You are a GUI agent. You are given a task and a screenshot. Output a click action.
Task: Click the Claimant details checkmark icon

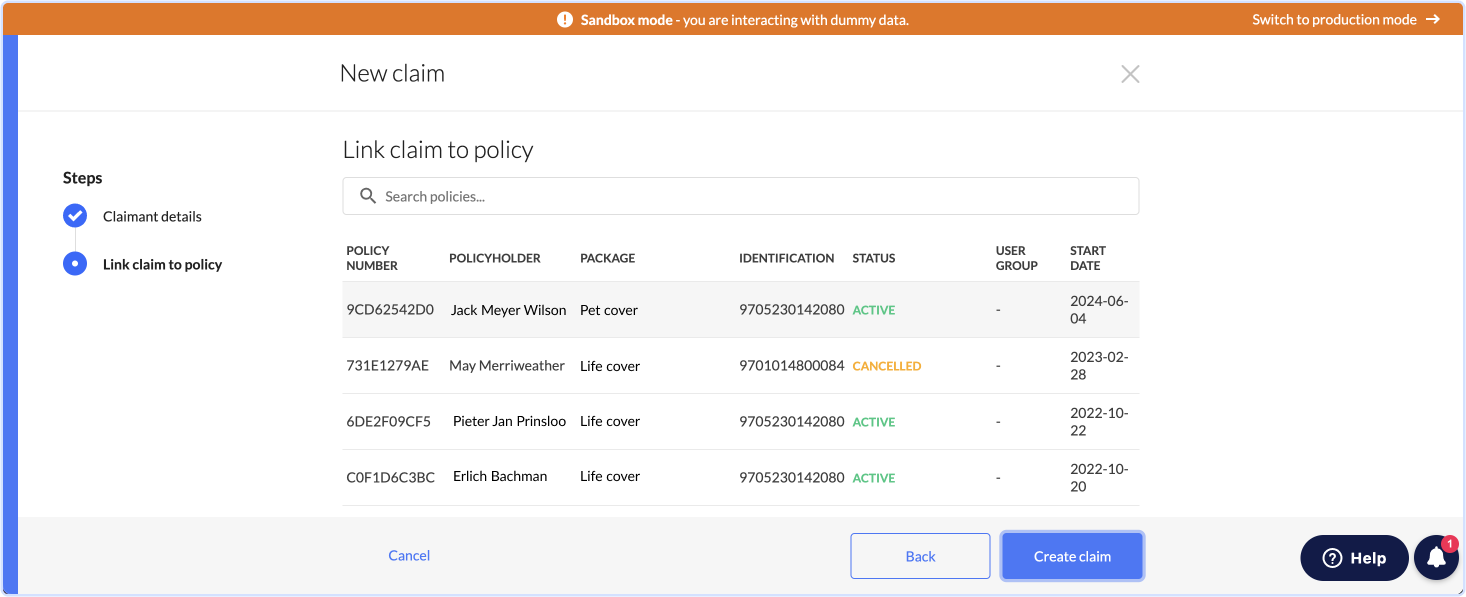point(75,216)
